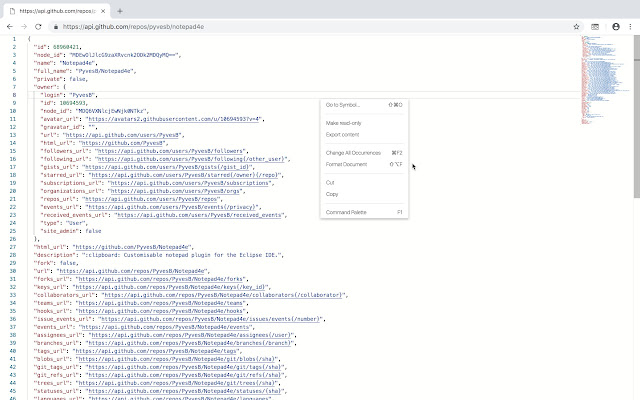Reload the page with refresh icon
The image size is (640, 400).
click(x=38, y=27)
